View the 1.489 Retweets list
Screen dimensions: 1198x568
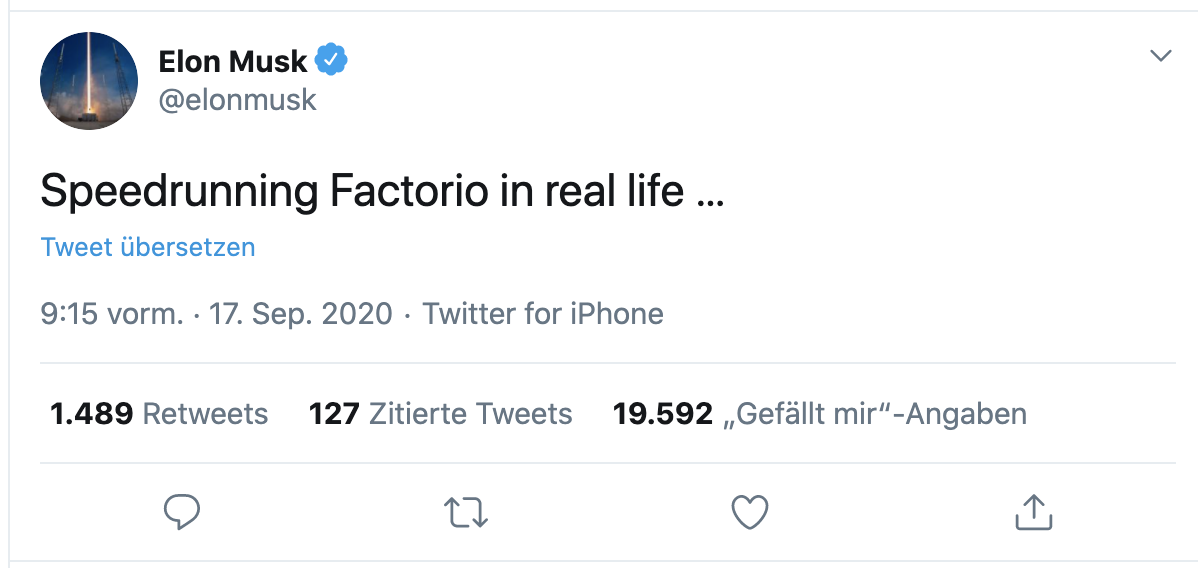click(x=159, y=413)
